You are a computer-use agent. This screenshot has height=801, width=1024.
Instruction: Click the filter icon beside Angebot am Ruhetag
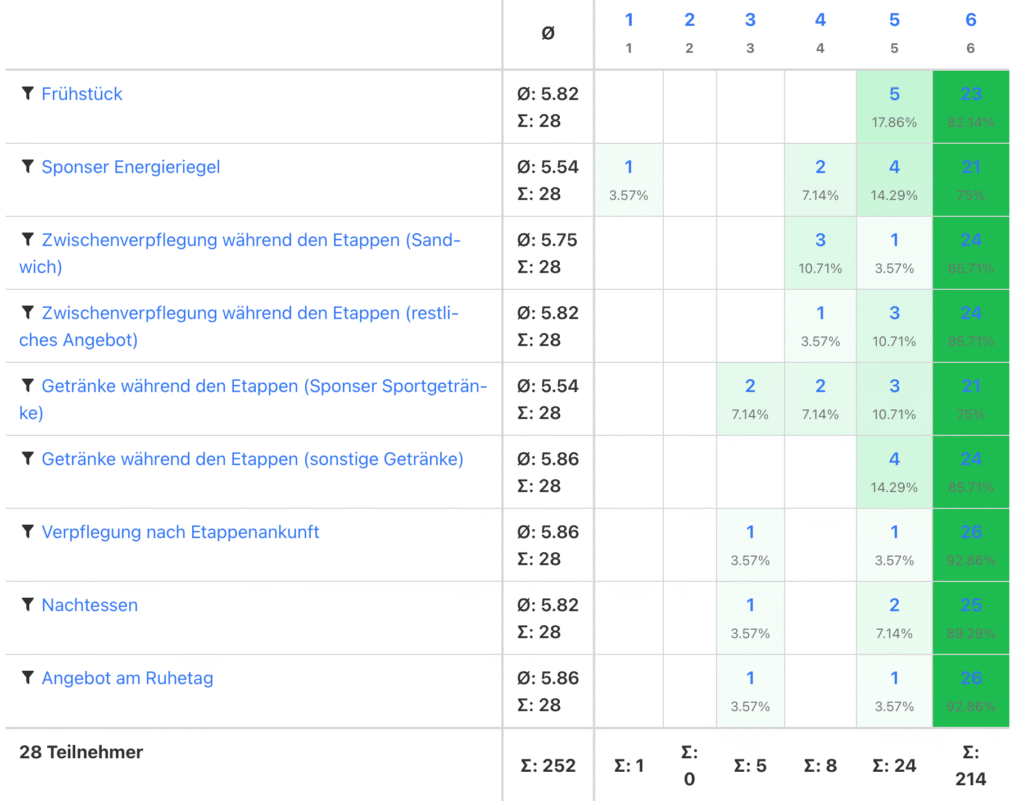pyautogui.click(x=28, y=677)
